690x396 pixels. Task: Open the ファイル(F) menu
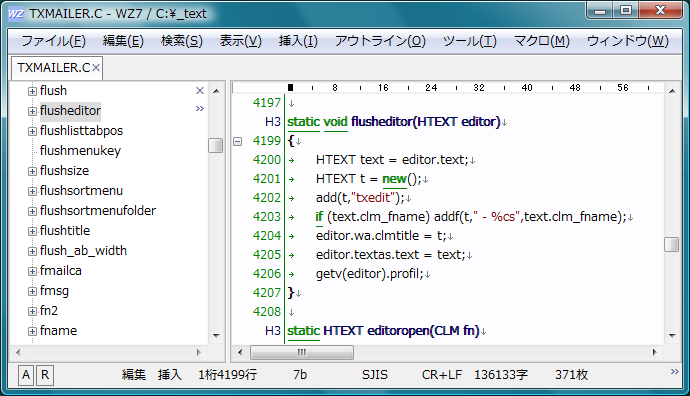(x=53, y=41)
